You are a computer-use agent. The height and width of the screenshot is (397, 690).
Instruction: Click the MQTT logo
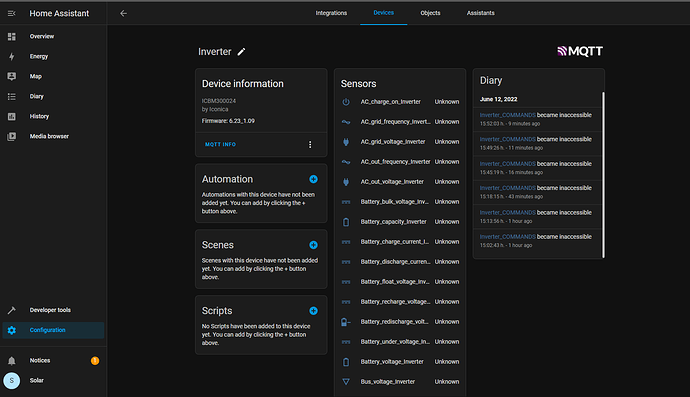tap(580, 51)
